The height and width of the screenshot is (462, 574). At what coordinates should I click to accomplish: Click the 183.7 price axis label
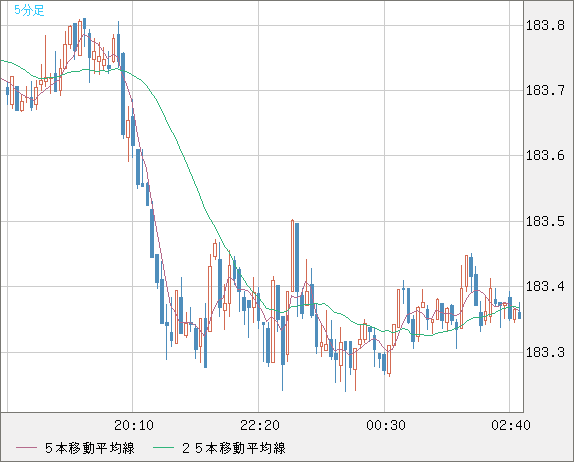pos(545,90)
